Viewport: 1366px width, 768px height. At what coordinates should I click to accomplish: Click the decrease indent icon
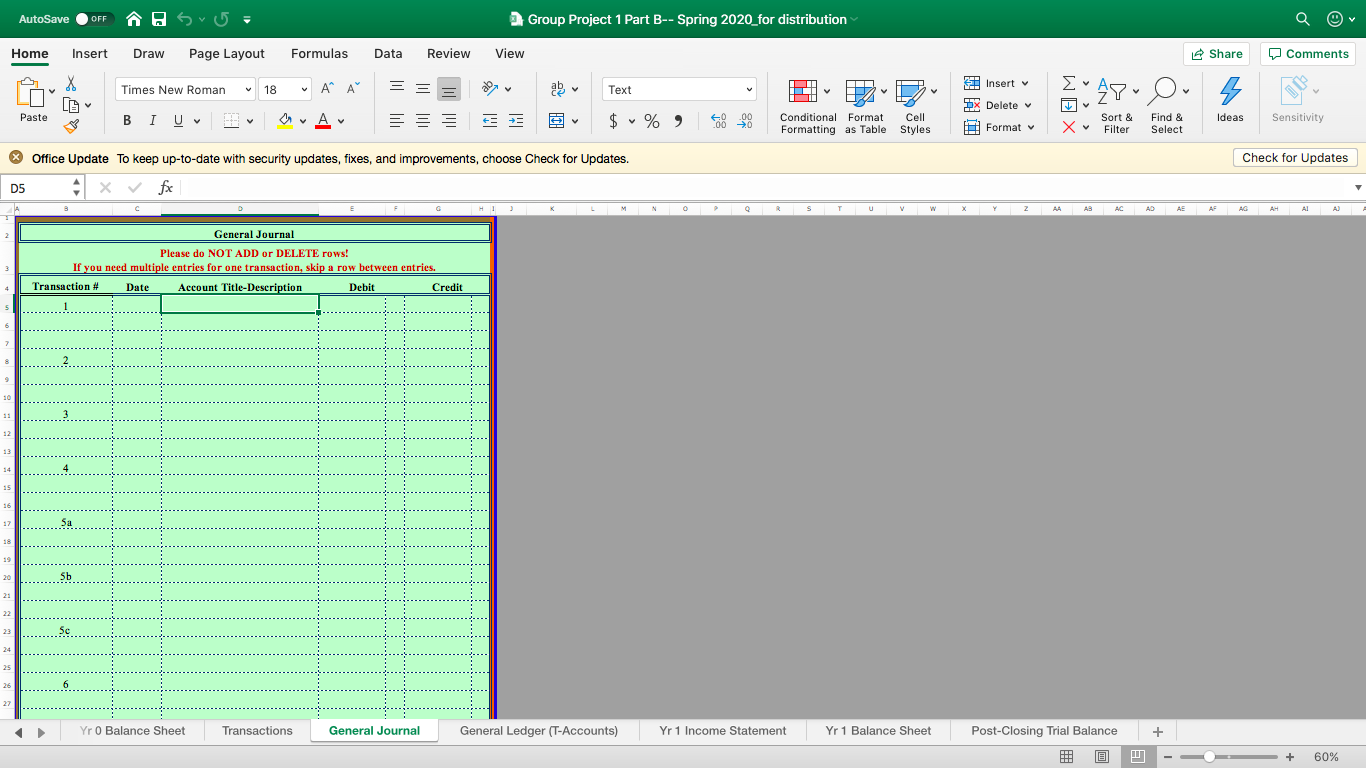(x=490, y=121)
